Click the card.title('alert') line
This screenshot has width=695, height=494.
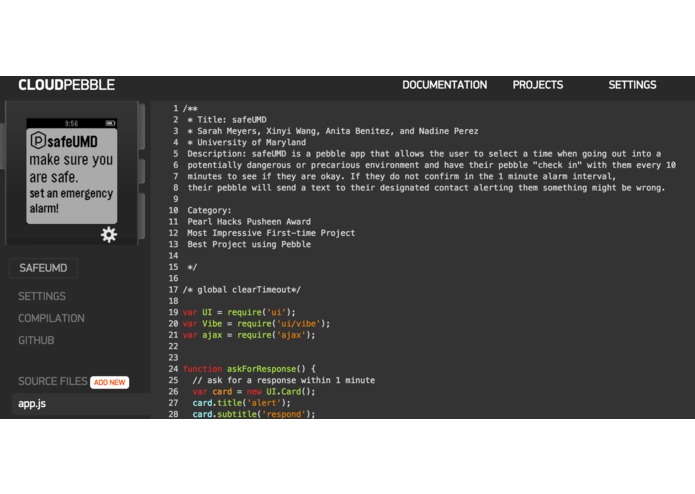tap(242, 403)
